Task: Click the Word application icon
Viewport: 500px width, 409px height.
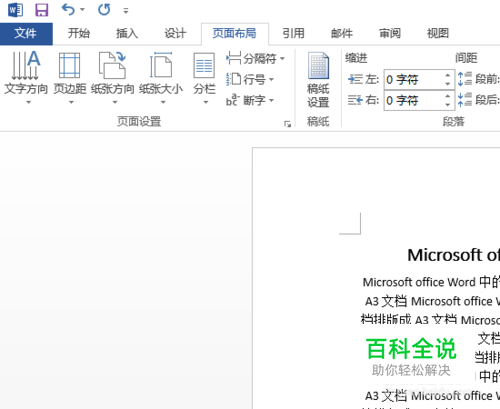Action: coord(15,10)
